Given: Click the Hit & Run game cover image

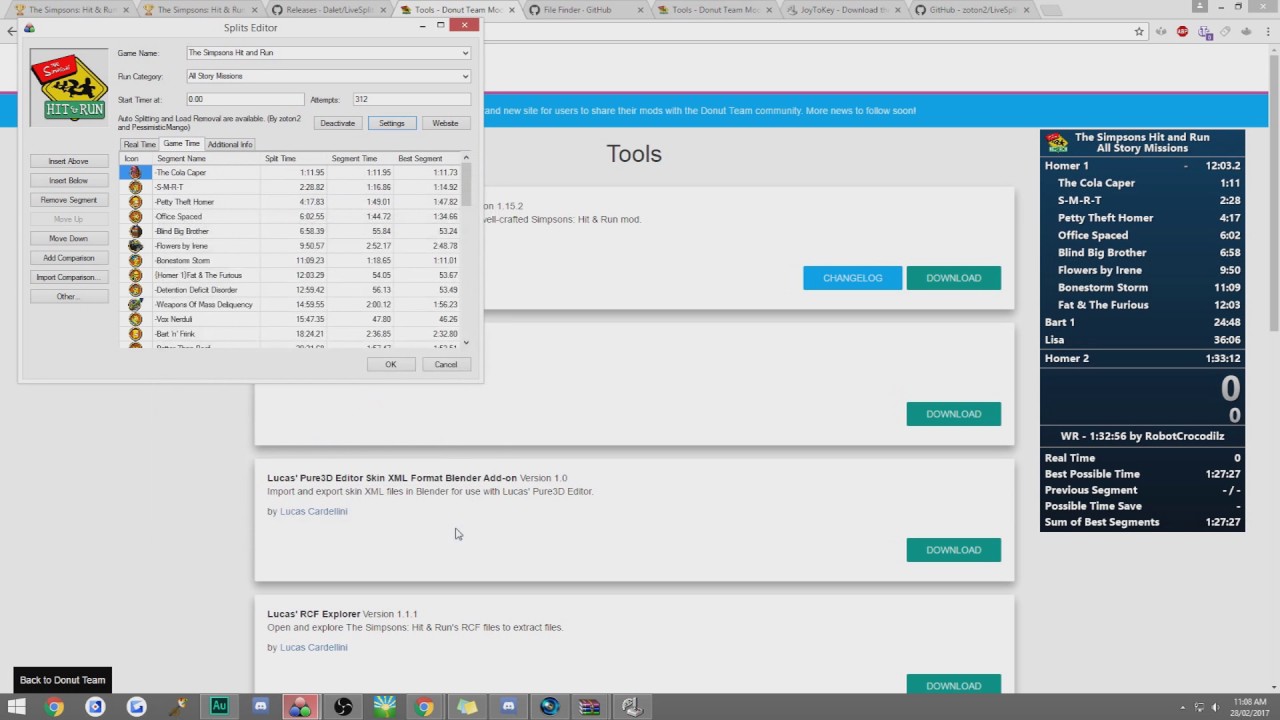Looking at the screenshot, I should click(69, 87).
